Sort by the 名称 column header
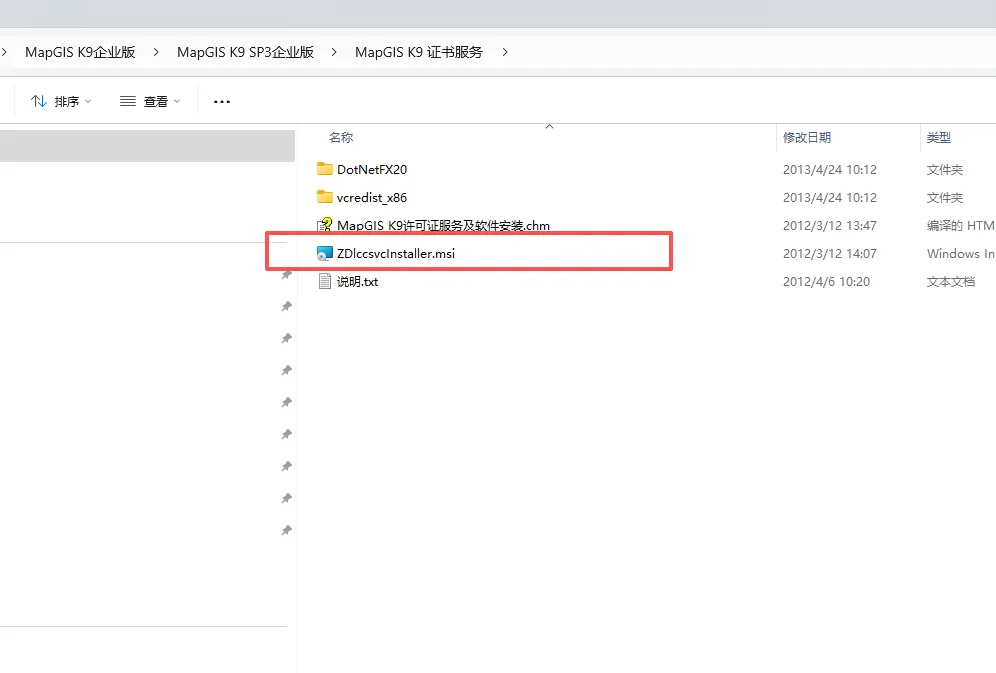Image resolution: width=996 pixels, height=673 pixels. [341, 138]
